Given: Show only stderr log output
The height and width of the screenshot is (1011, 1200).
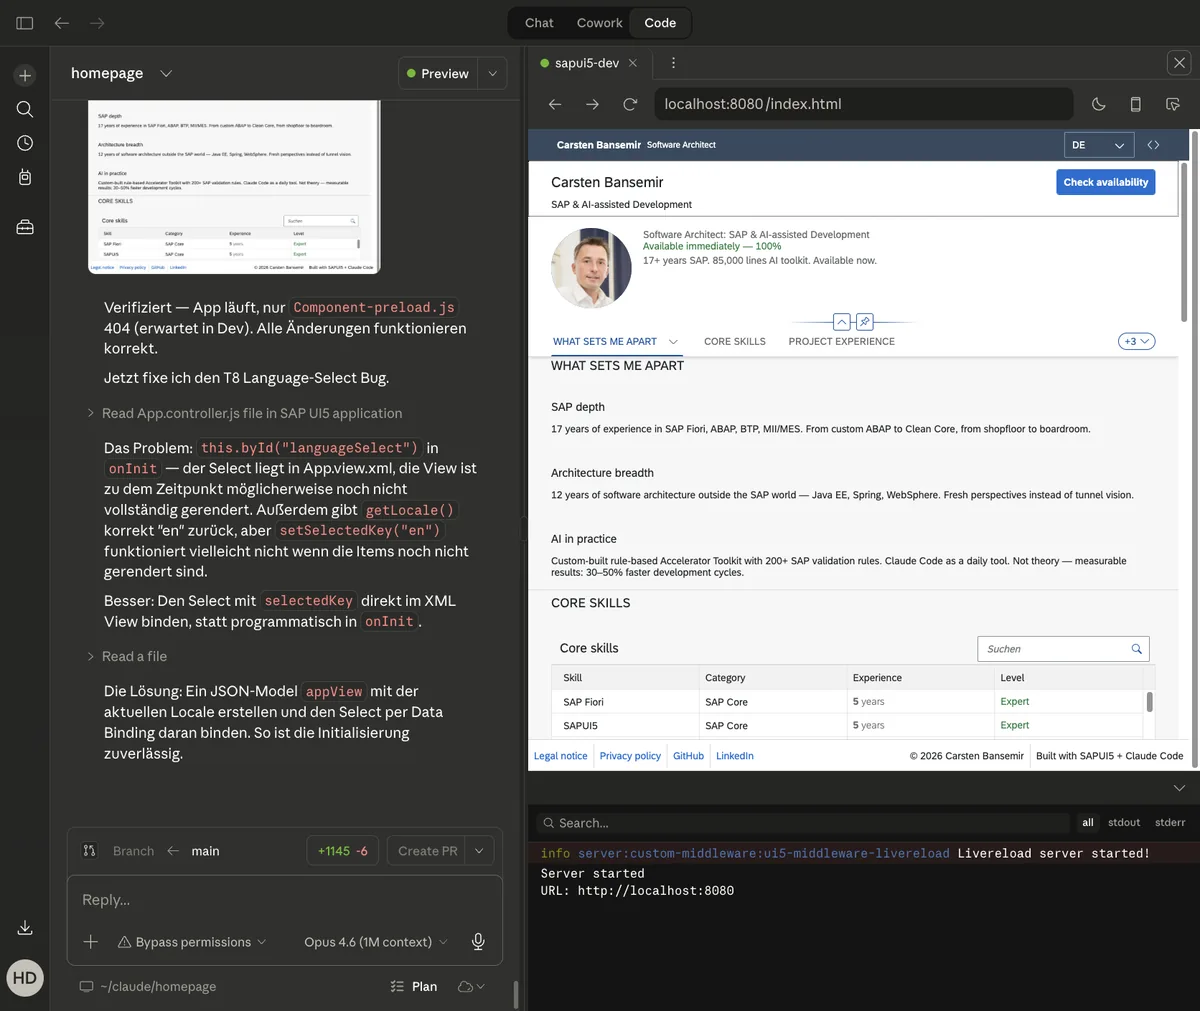Looking at the screenshot, I should (1169, 823).
